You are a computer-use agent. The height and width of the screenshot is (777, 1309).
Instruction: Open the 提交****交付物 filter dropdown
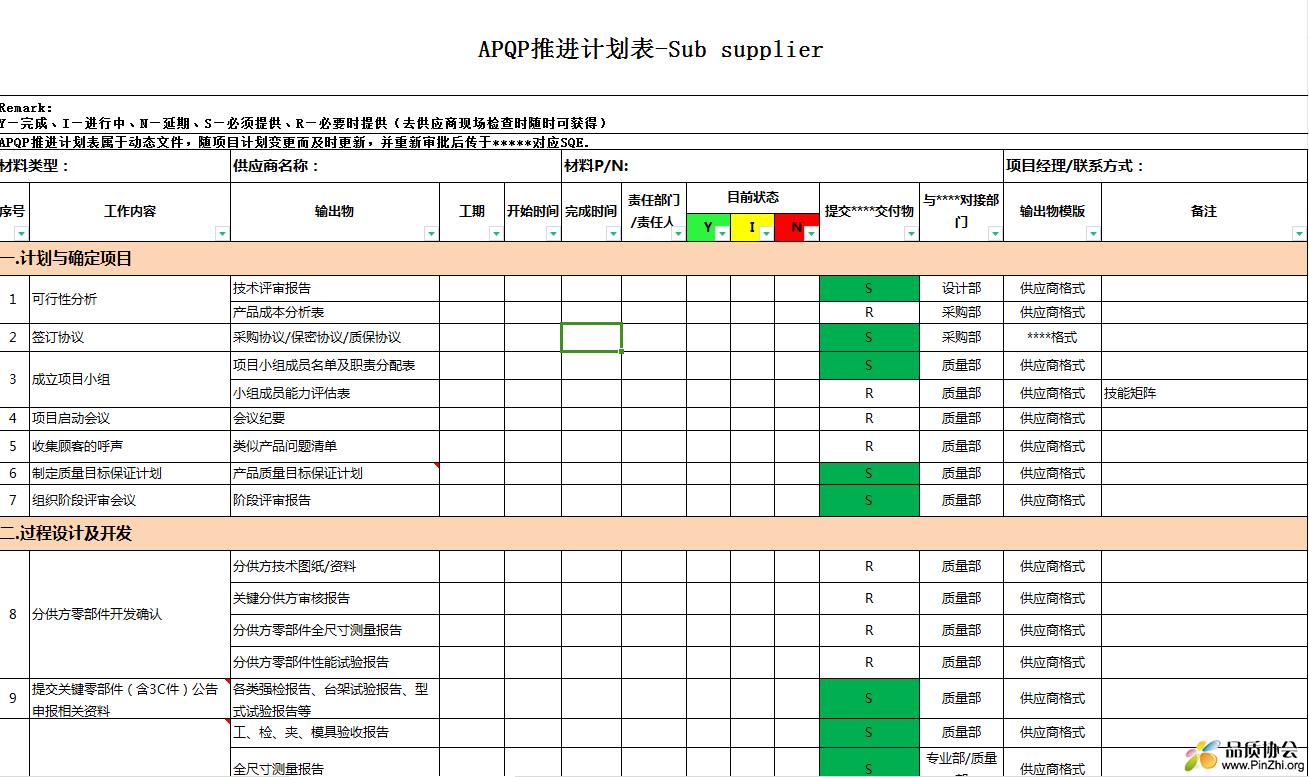pyautogui.click(x=911, y=233)
